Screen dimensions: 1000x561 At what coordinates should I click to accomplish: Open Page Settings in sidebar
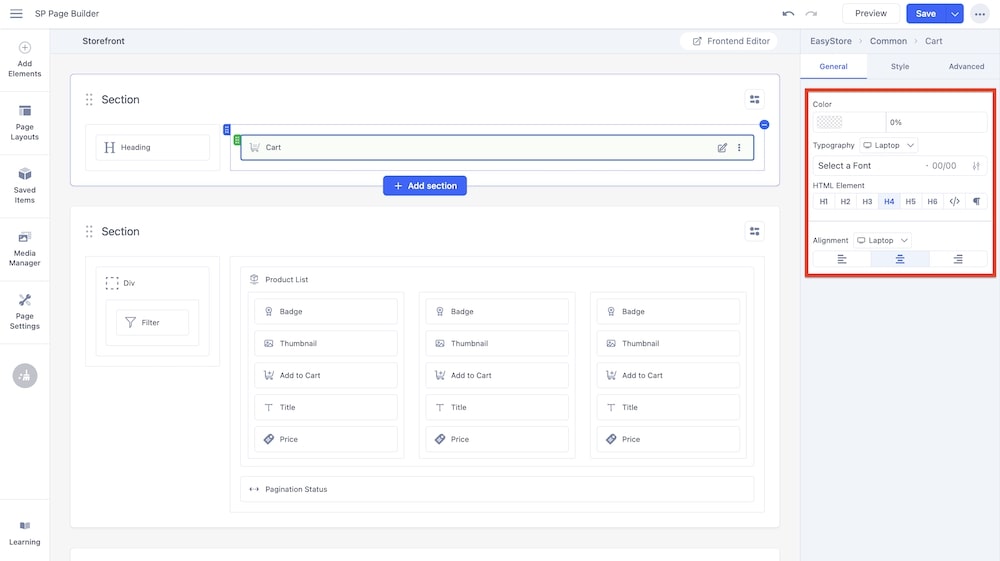(x=25, y=311)
